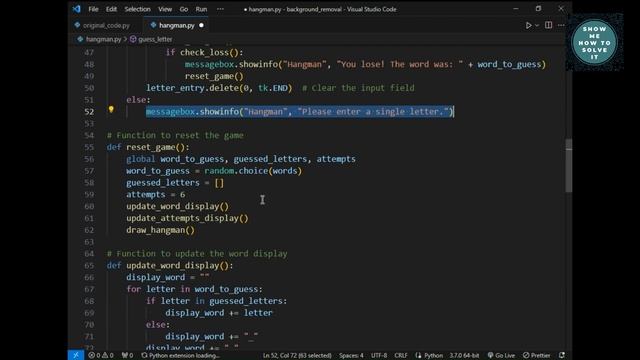The height and width of the screenshot is (360, 640).
Task: Click the 'Show Me How To Solve It' channel logo
Action: (x=594, y=43)
